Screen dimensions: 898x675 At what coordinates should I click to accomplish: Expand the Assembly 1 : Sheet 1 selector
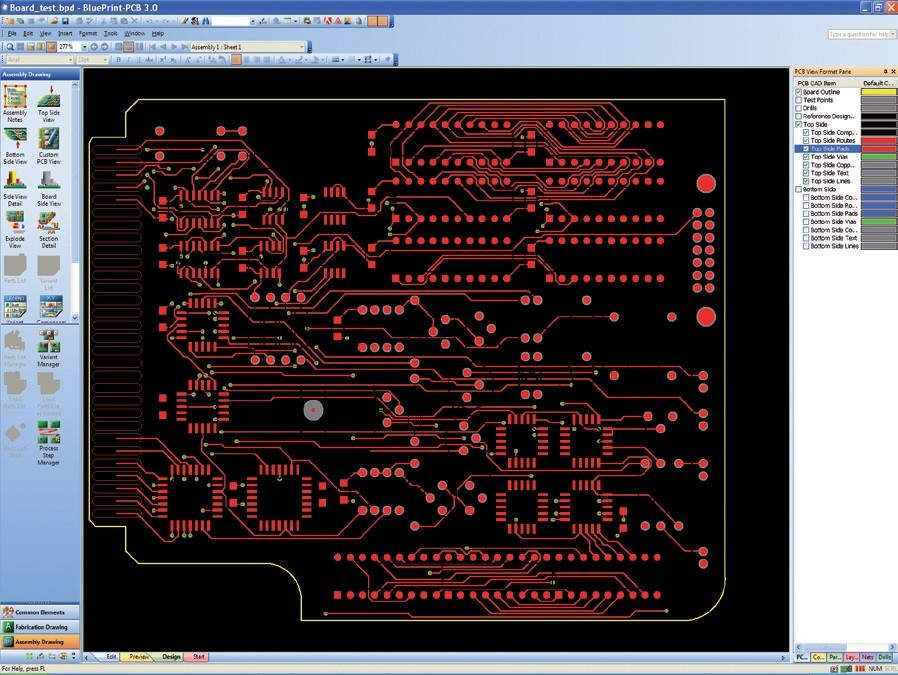(302, 47)
